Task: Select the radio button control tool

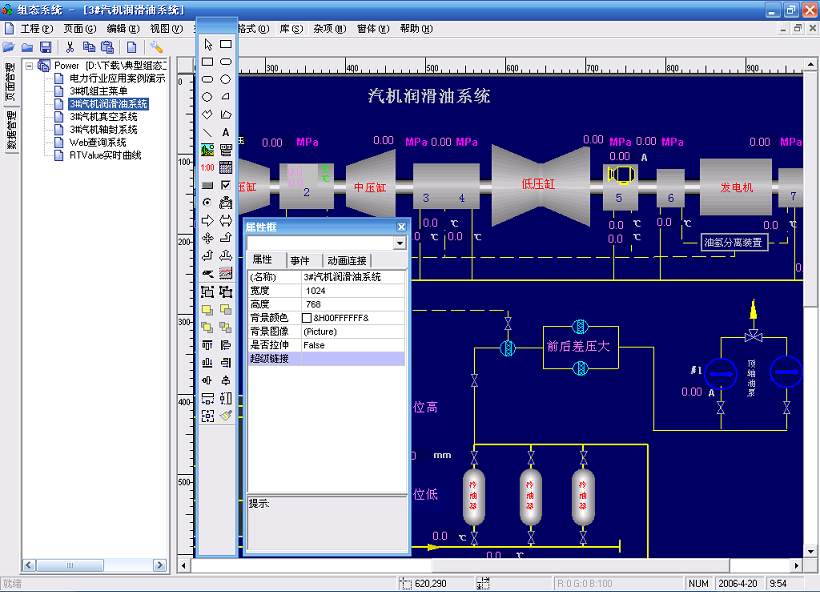Action: pos(208,203)
